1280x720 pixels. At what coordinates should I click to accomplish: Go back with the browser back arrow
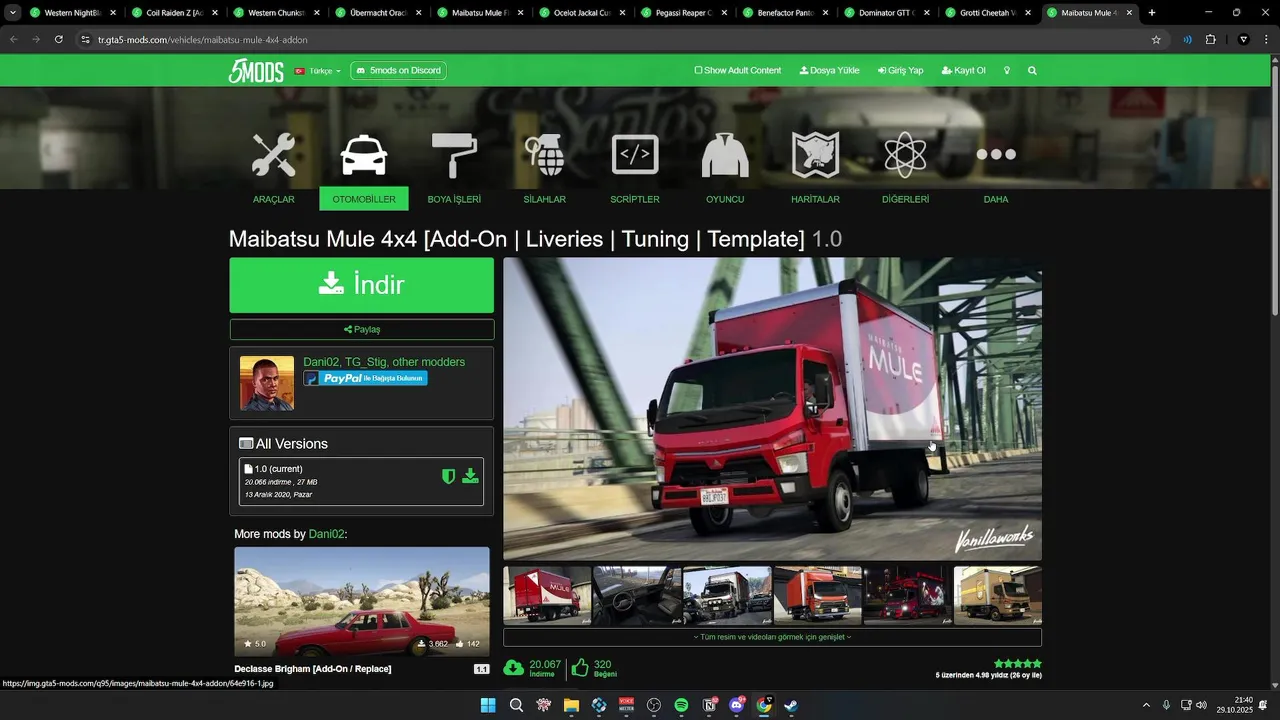click(14, 39)
